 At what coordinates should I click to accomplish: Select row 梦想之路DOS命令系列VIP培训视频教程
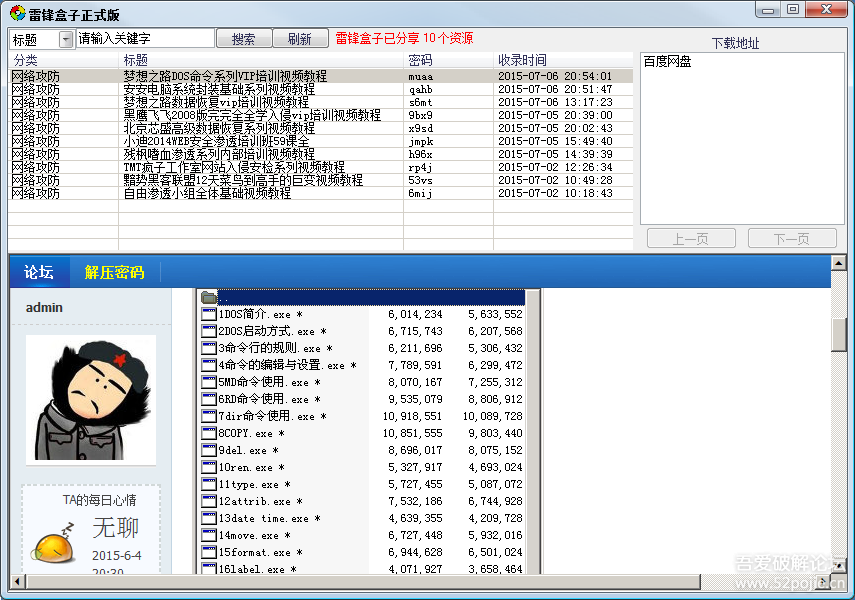(x=321, y=76)
